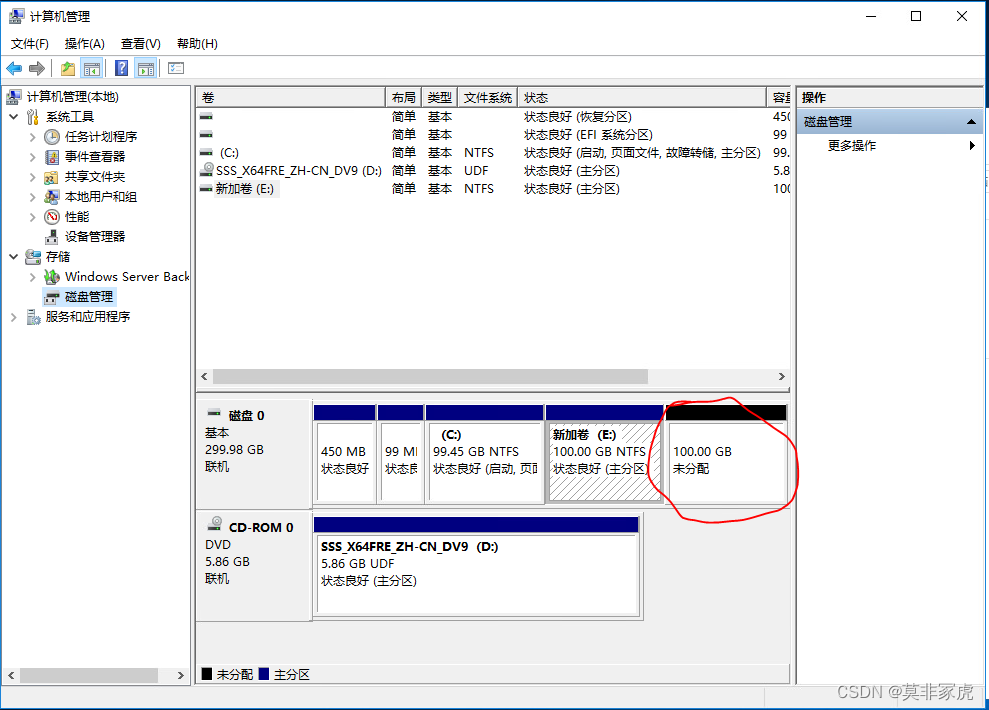Screen dimensions: 989x710
Task: Select the 恢复分区 volume row
Action: [493, 117]
